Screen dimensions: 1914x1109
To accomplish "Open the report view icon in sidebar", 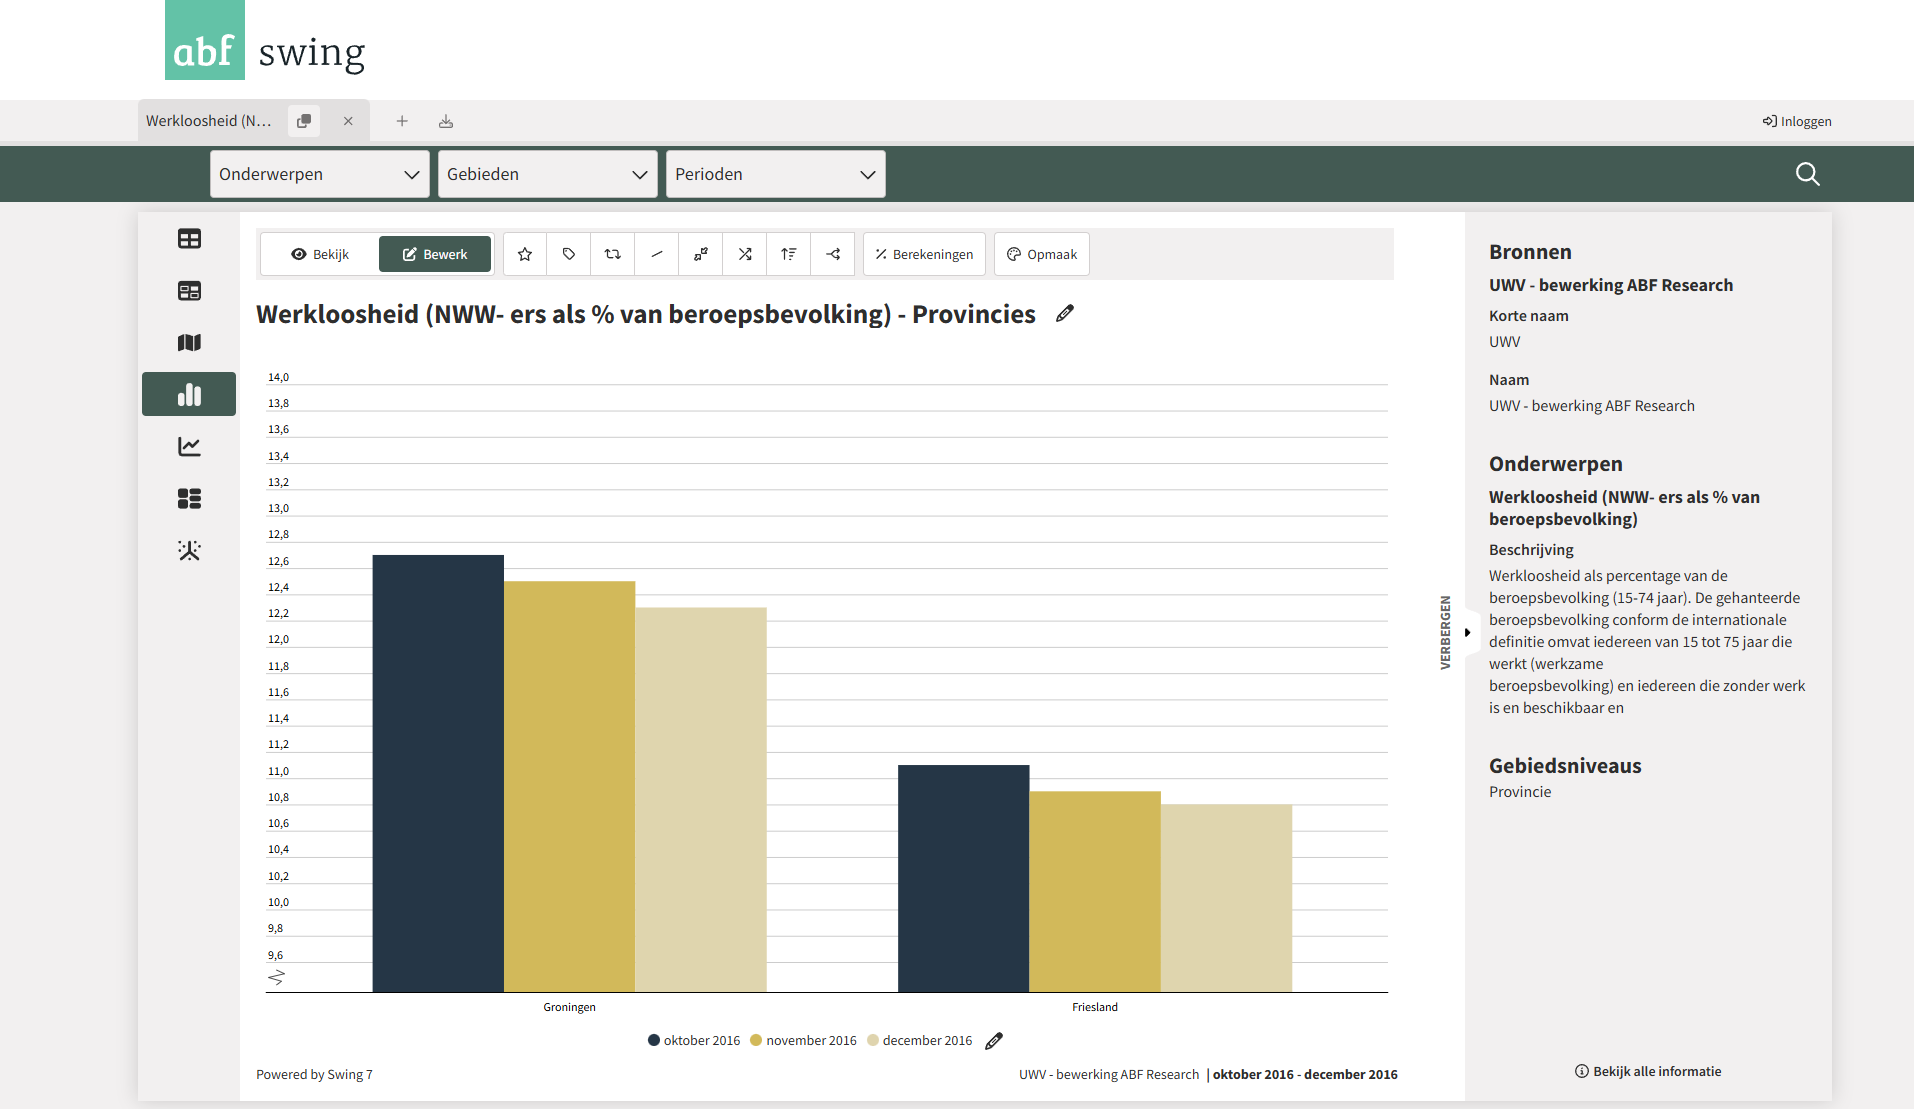I will pos(189,291).
